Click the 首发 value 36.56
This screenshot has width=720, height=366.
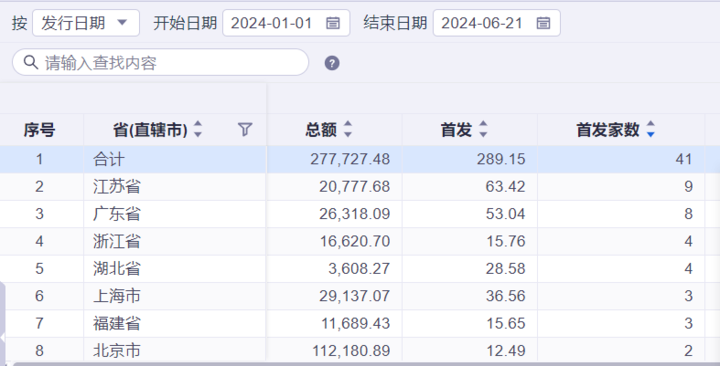click(x=505, y=296)
